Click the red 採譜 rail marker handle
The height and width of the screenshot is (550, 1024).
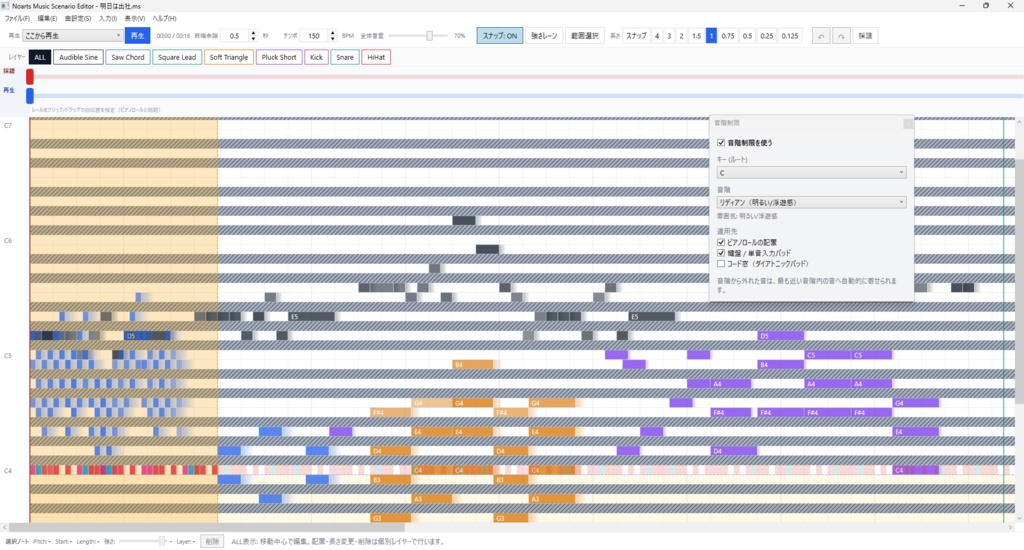click(x=29, y=76)
